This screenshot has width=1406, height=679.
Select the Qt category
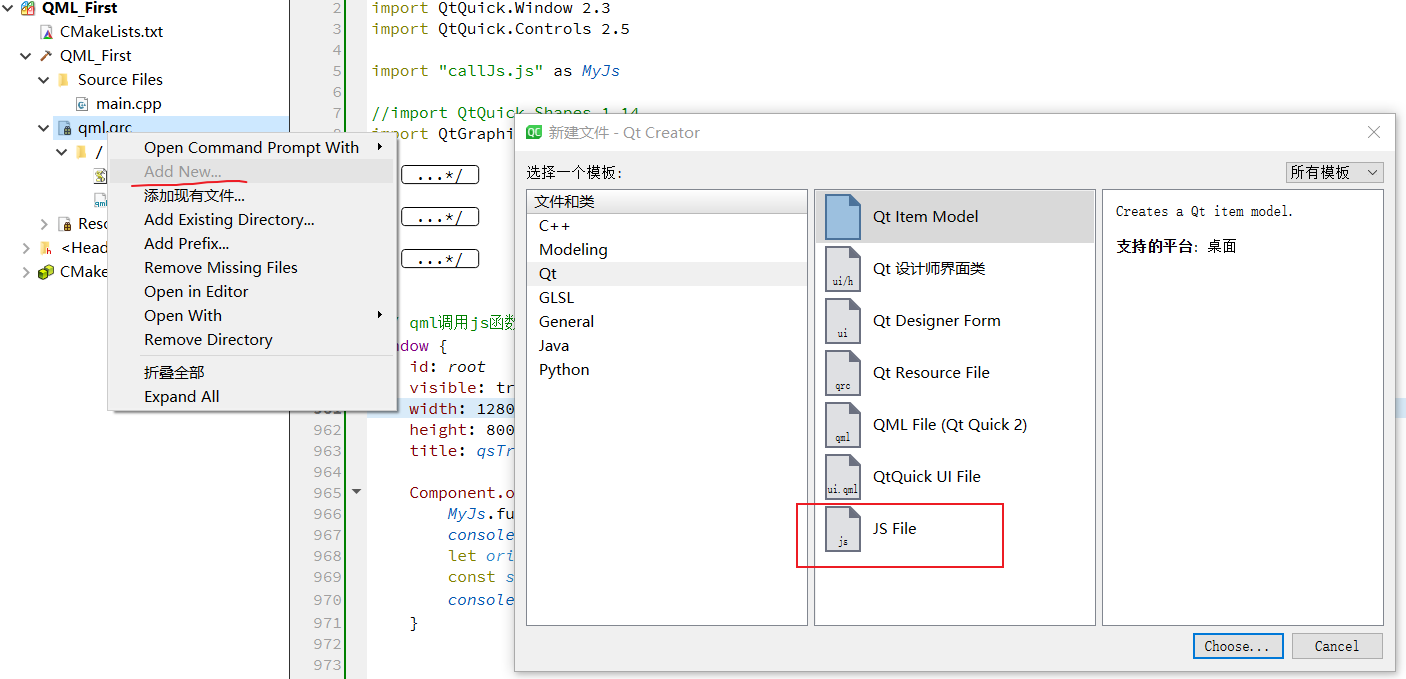667,274
